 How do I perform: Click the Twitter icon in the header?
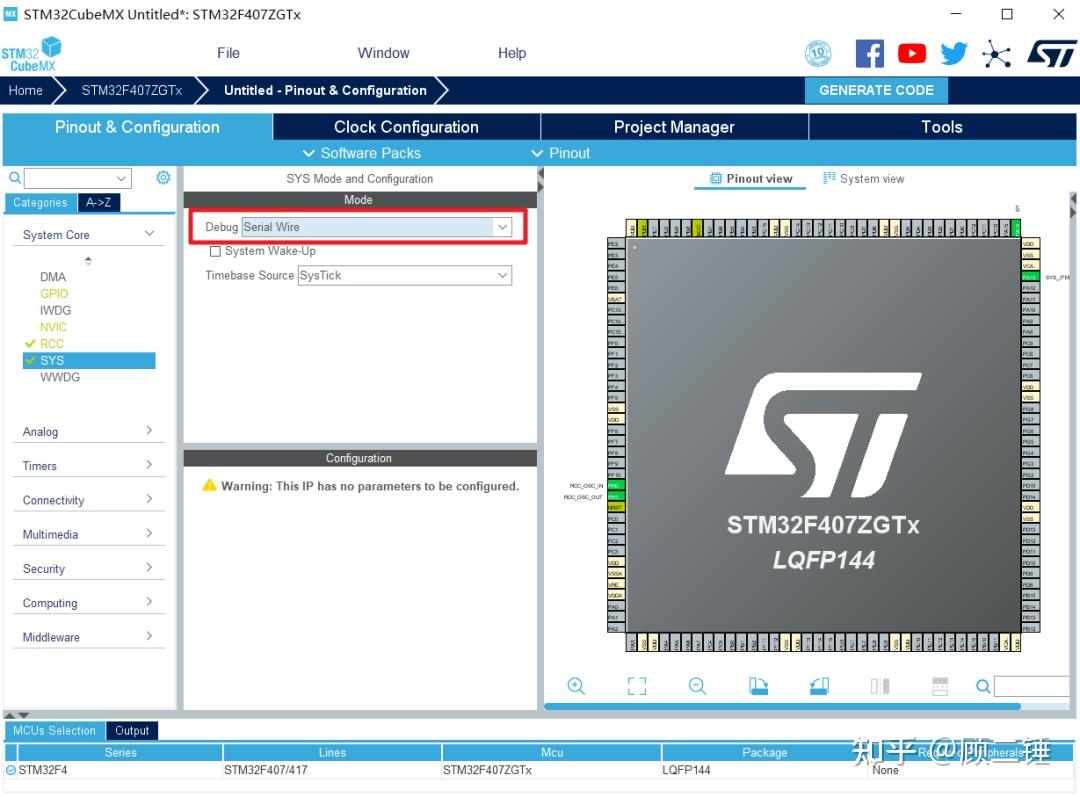point(953,53)
